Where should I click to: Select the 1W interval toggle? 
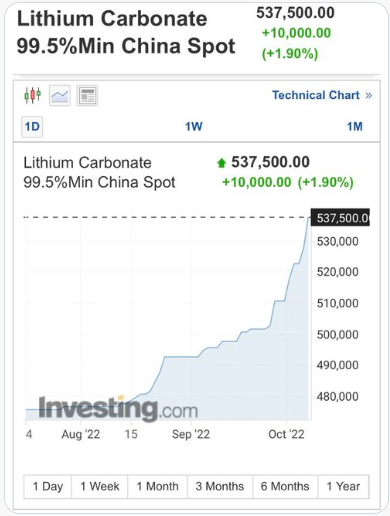tap(194, 127)
